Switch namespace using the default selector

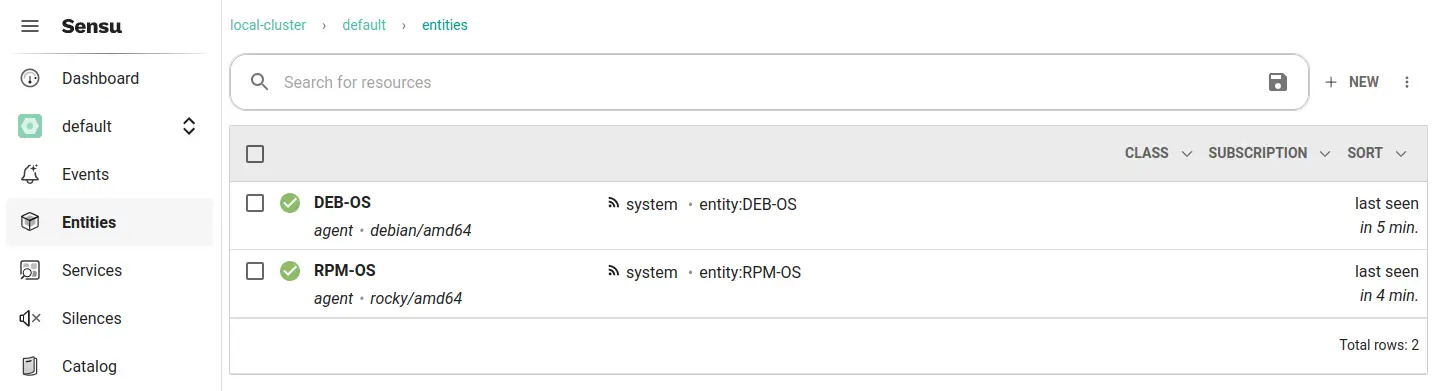pyautogui.click(x=109, y=126)
